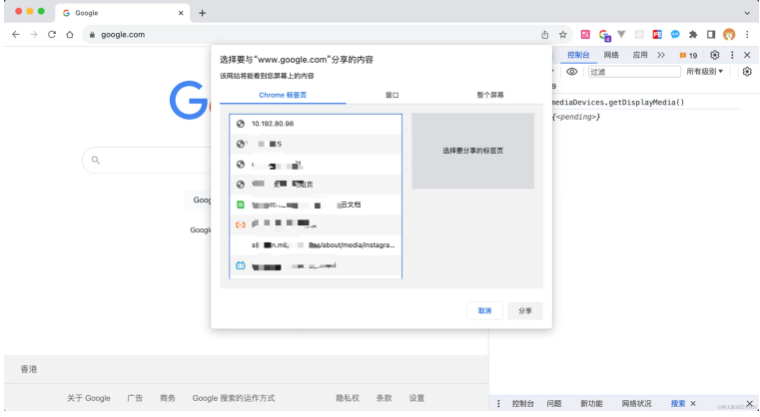Select the 10.192.80.98 tab entry
The image size is (760, 417).
coord(316,124)
